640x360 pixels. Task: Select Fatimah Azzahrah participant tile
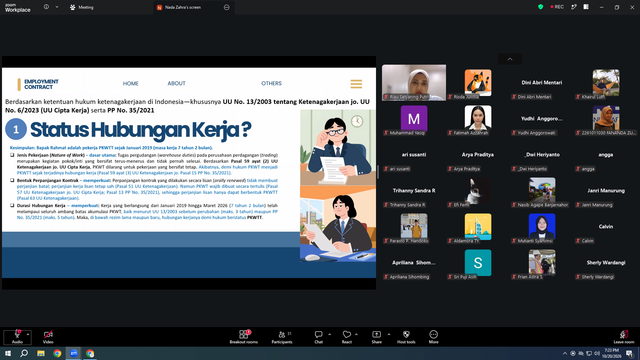point(478,118)
